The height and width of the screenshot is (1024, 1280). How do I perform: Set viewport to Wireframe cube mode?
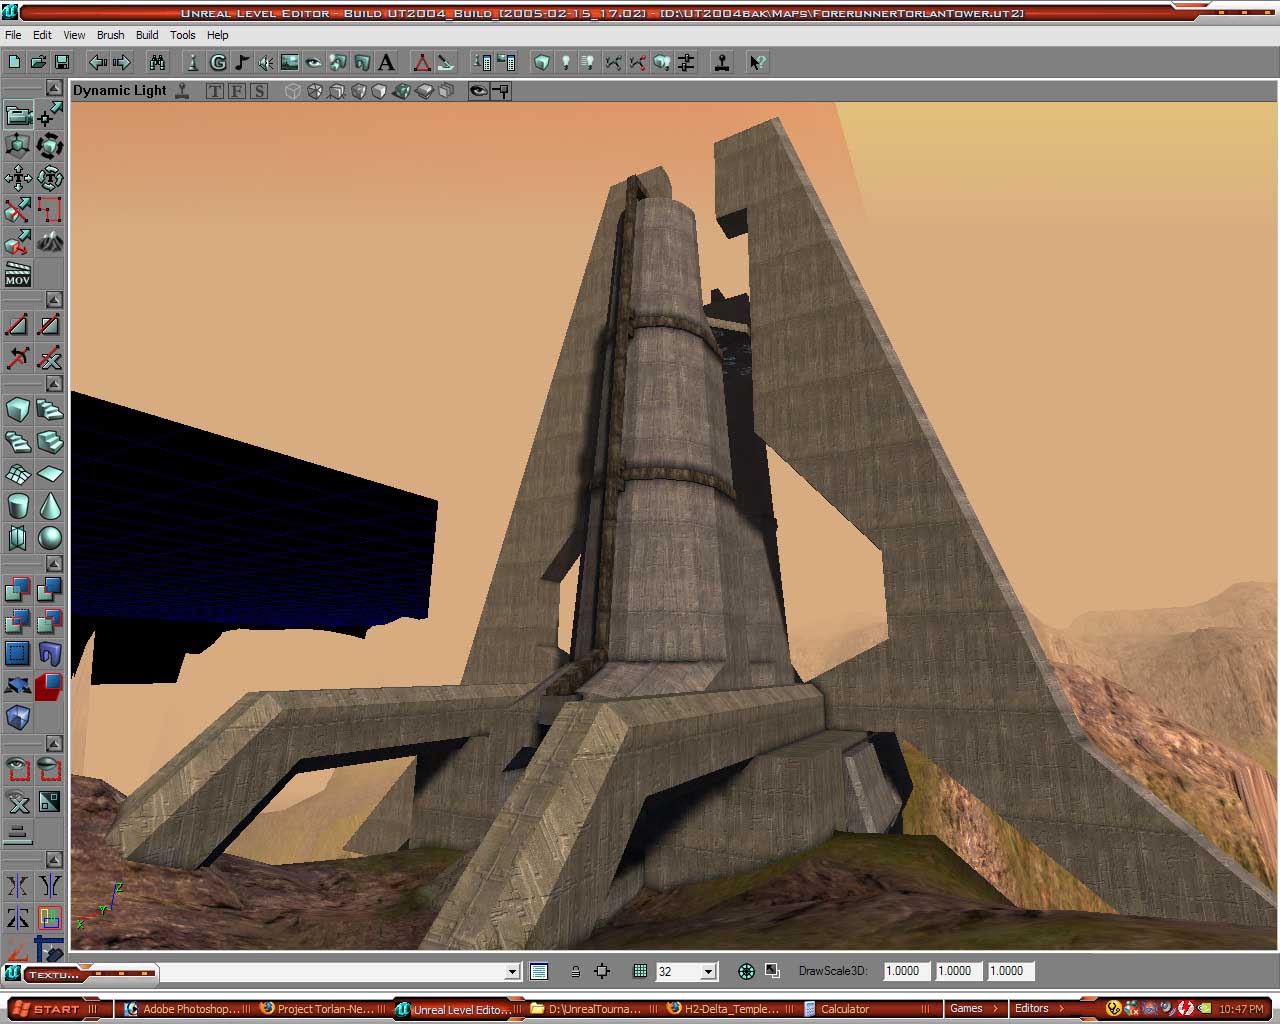293,91
